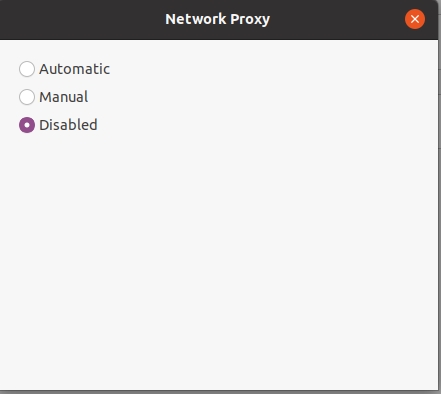Select the Disabled proxy radio button

[27, 125]
